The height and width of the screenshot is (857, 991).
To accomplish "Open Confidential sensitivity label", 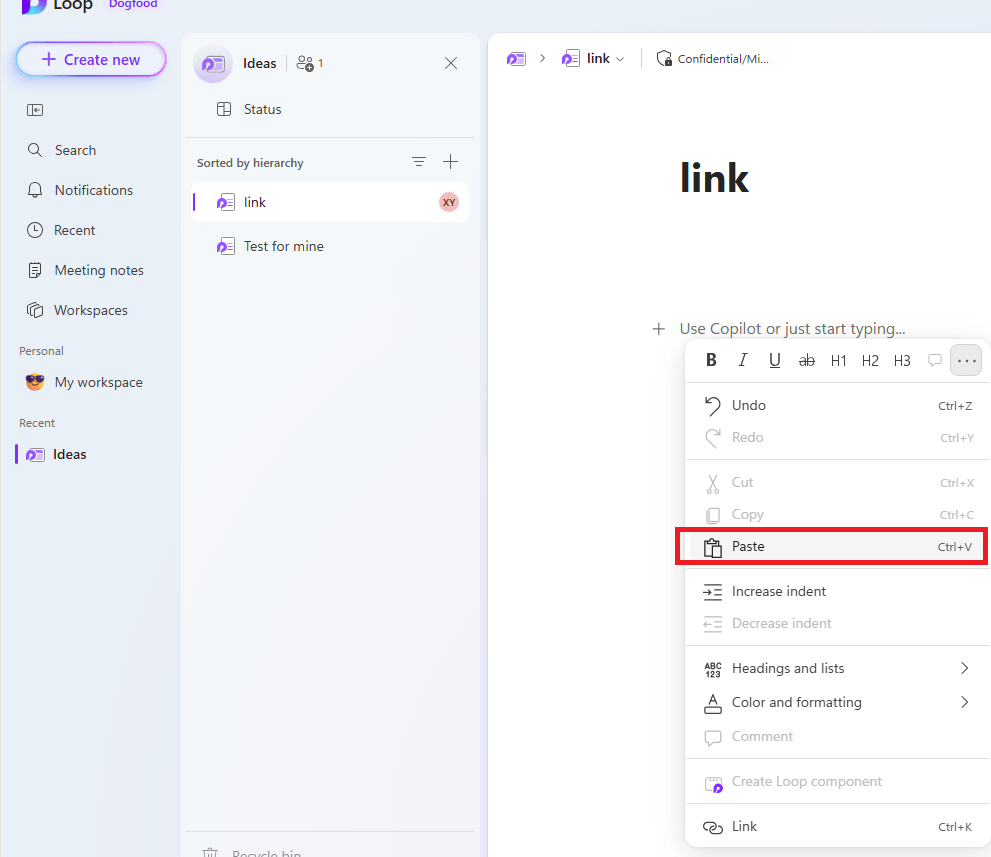I will pyautogui.click(x=712, y=59).
